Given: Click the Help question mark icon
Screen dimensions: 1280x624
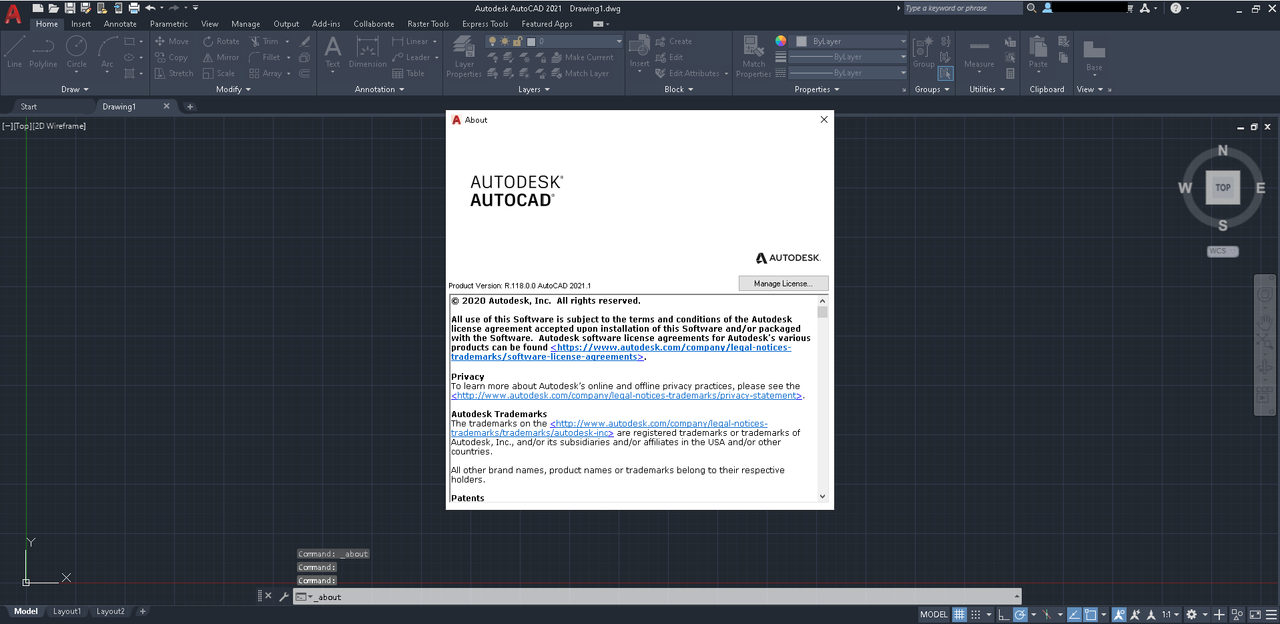Looking at the screenshot, I should (1174, 8).
